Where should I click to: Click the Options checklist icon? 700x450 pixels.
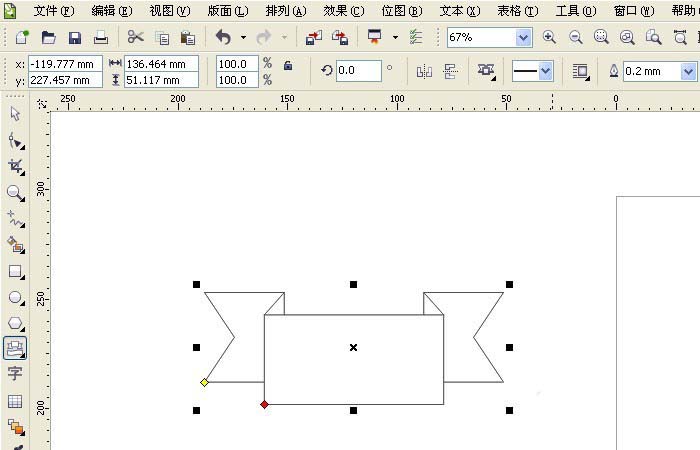pyautogui.click(x=416, y=37)
